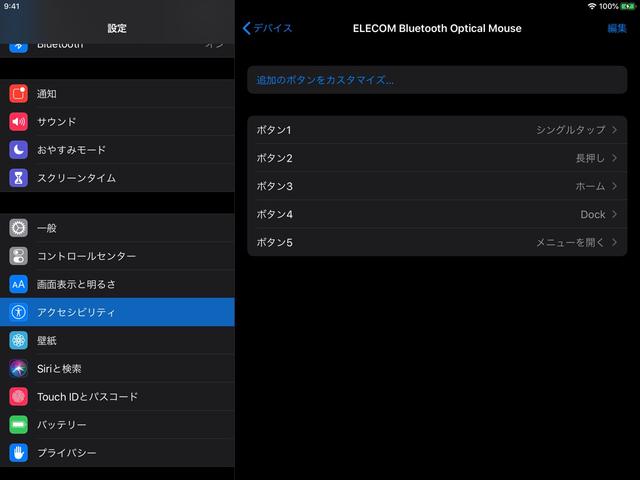Select スクリーンタイム in sidebar
This screenshot has width=640, height=480.
[117, 178]
